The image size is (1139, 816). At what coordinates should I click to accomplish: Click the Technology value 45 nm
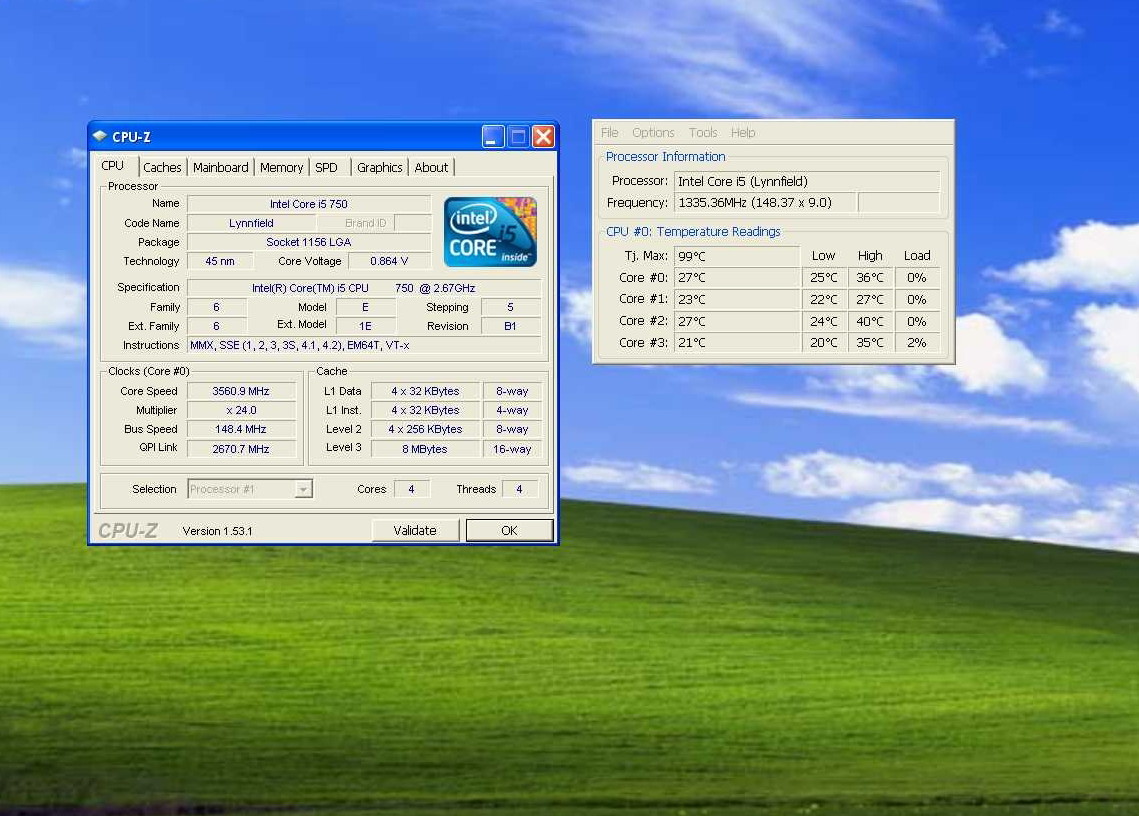220,261
